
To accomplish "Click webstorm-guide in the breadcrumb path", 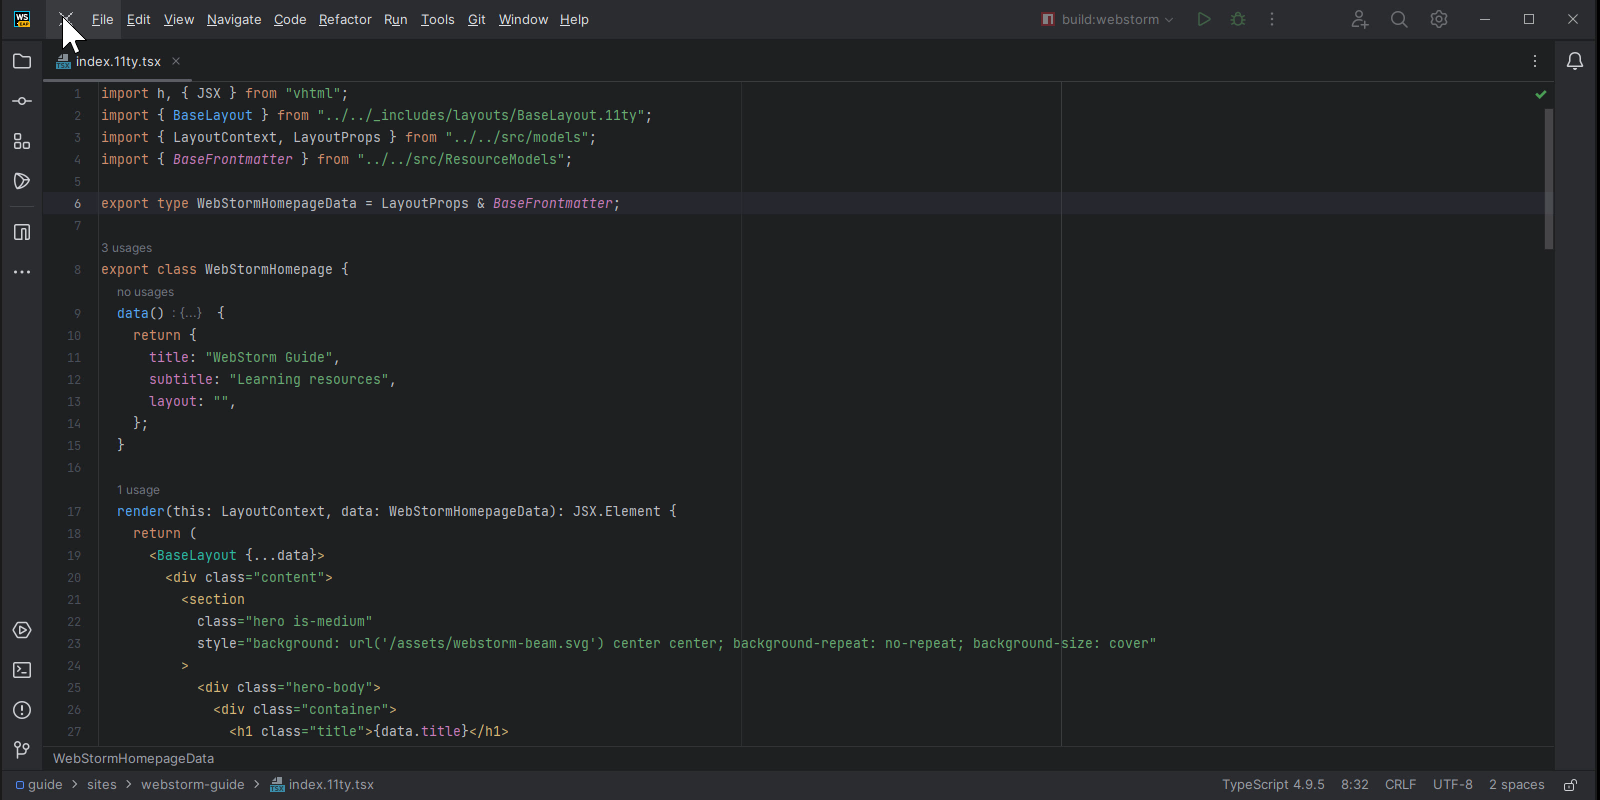I will 192,785.
